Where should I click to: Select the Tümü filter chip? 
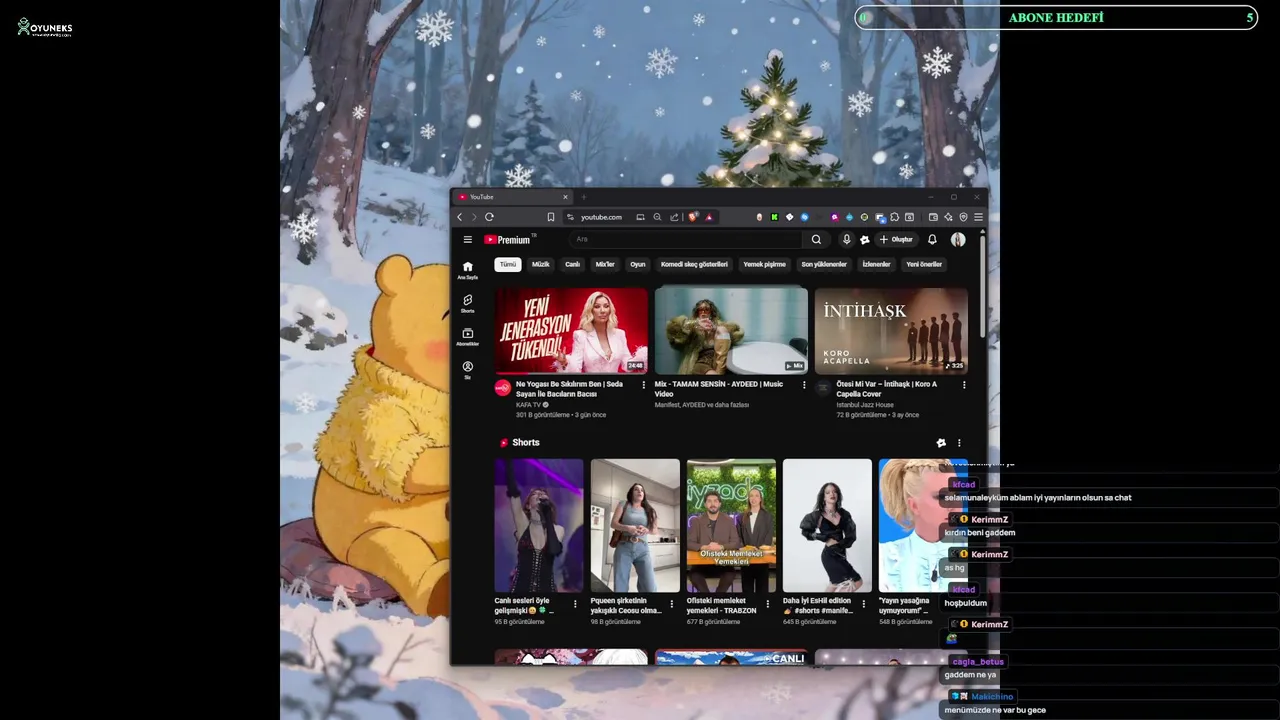pyautogui.click(x=508, y=264)
